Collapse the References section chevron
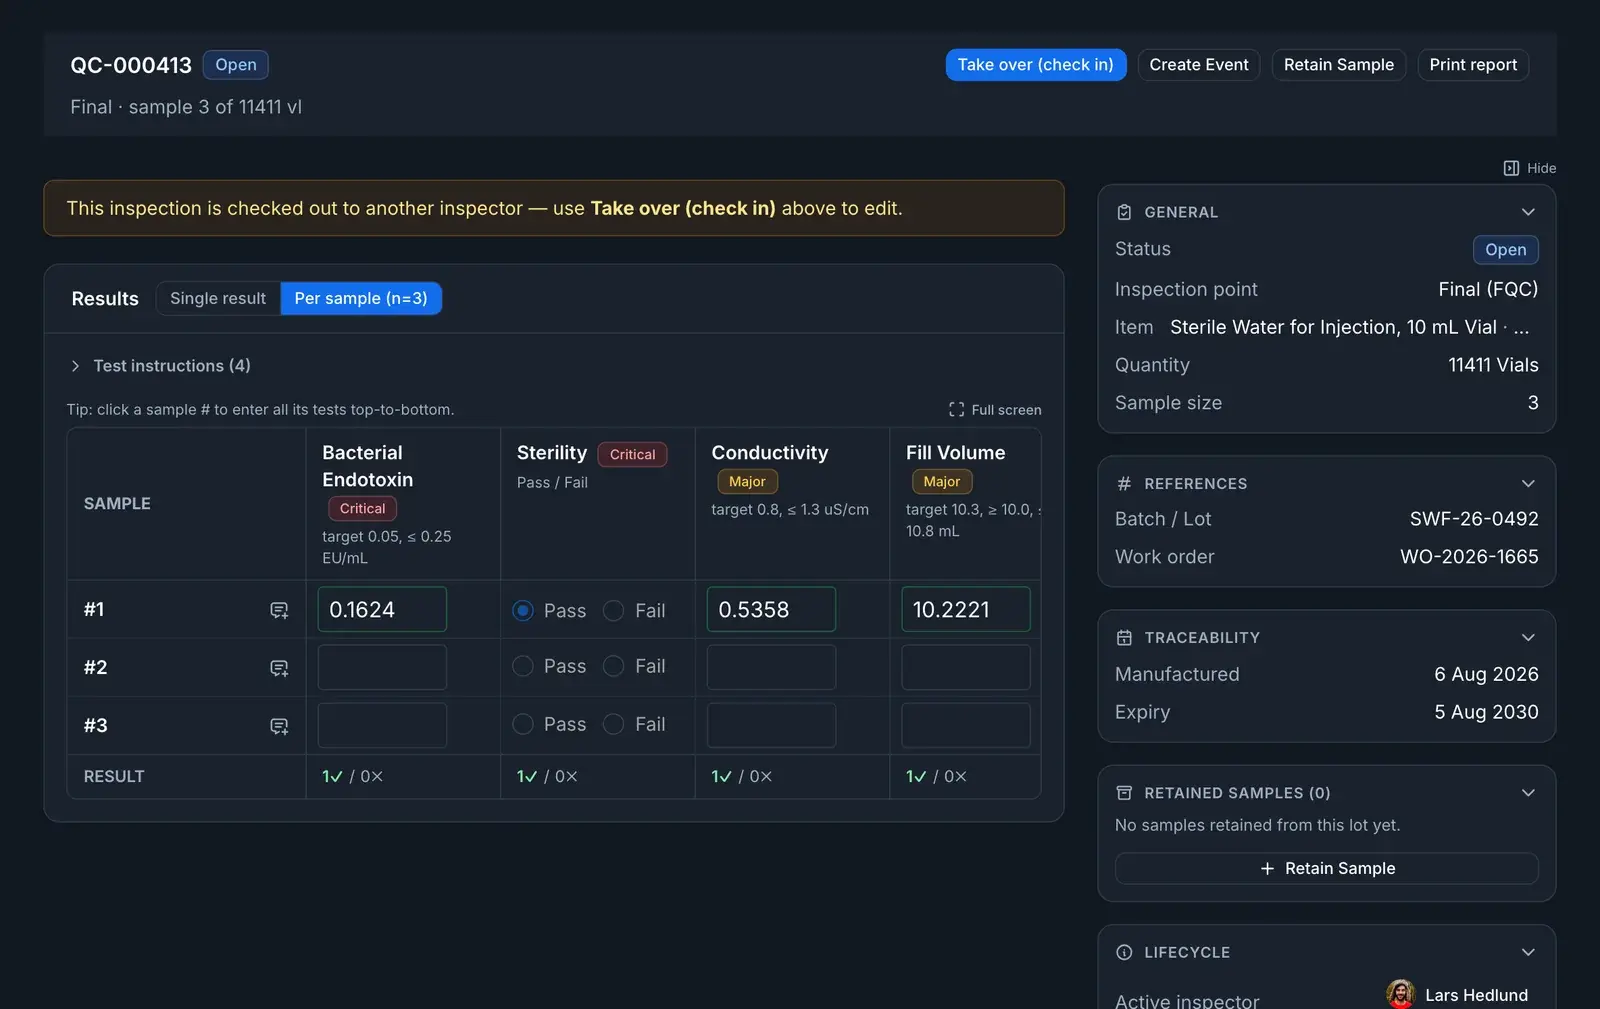1600x1009 pixels. click(1528, 484)
